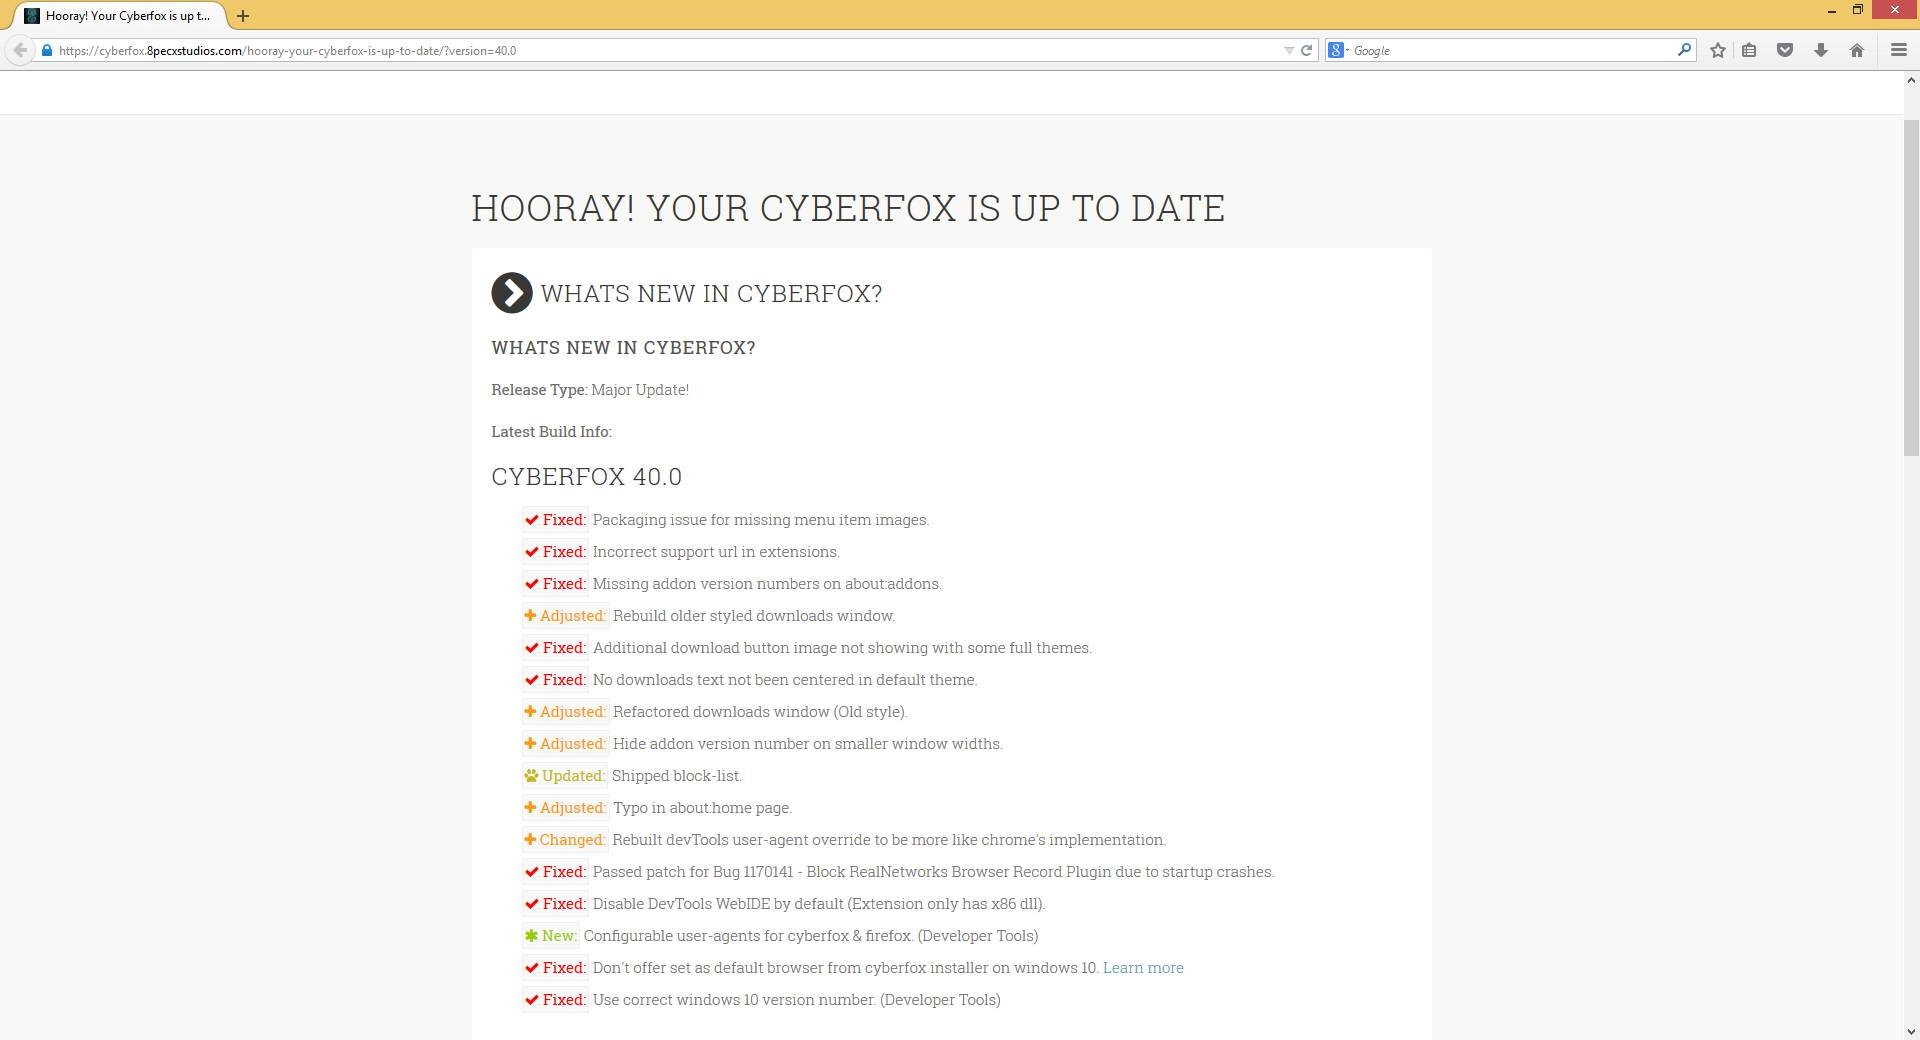This screenshot has height=1040, width=1920.
Task: Click 'Typo in about:home page' entry
Action: [x=702, y=808]
